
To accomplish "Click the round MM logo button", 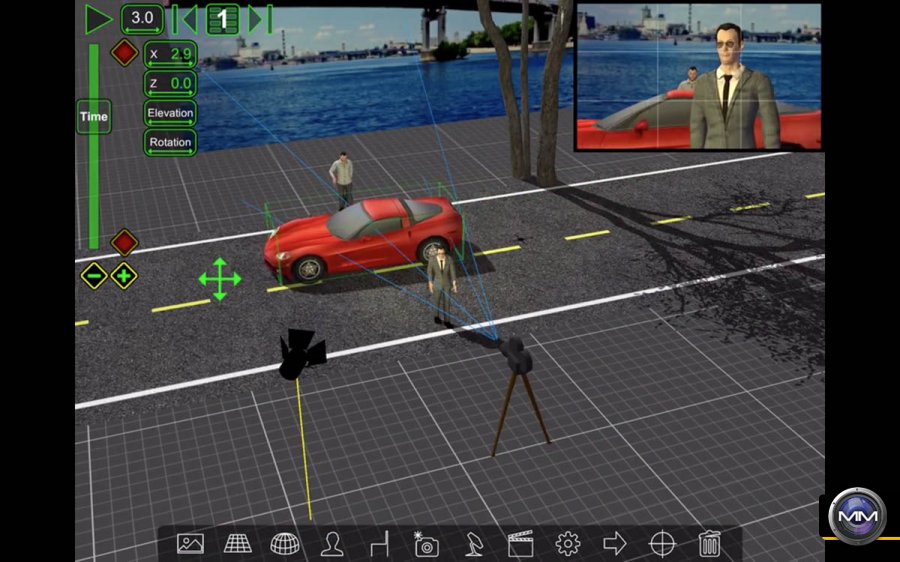I will point(857,516).
